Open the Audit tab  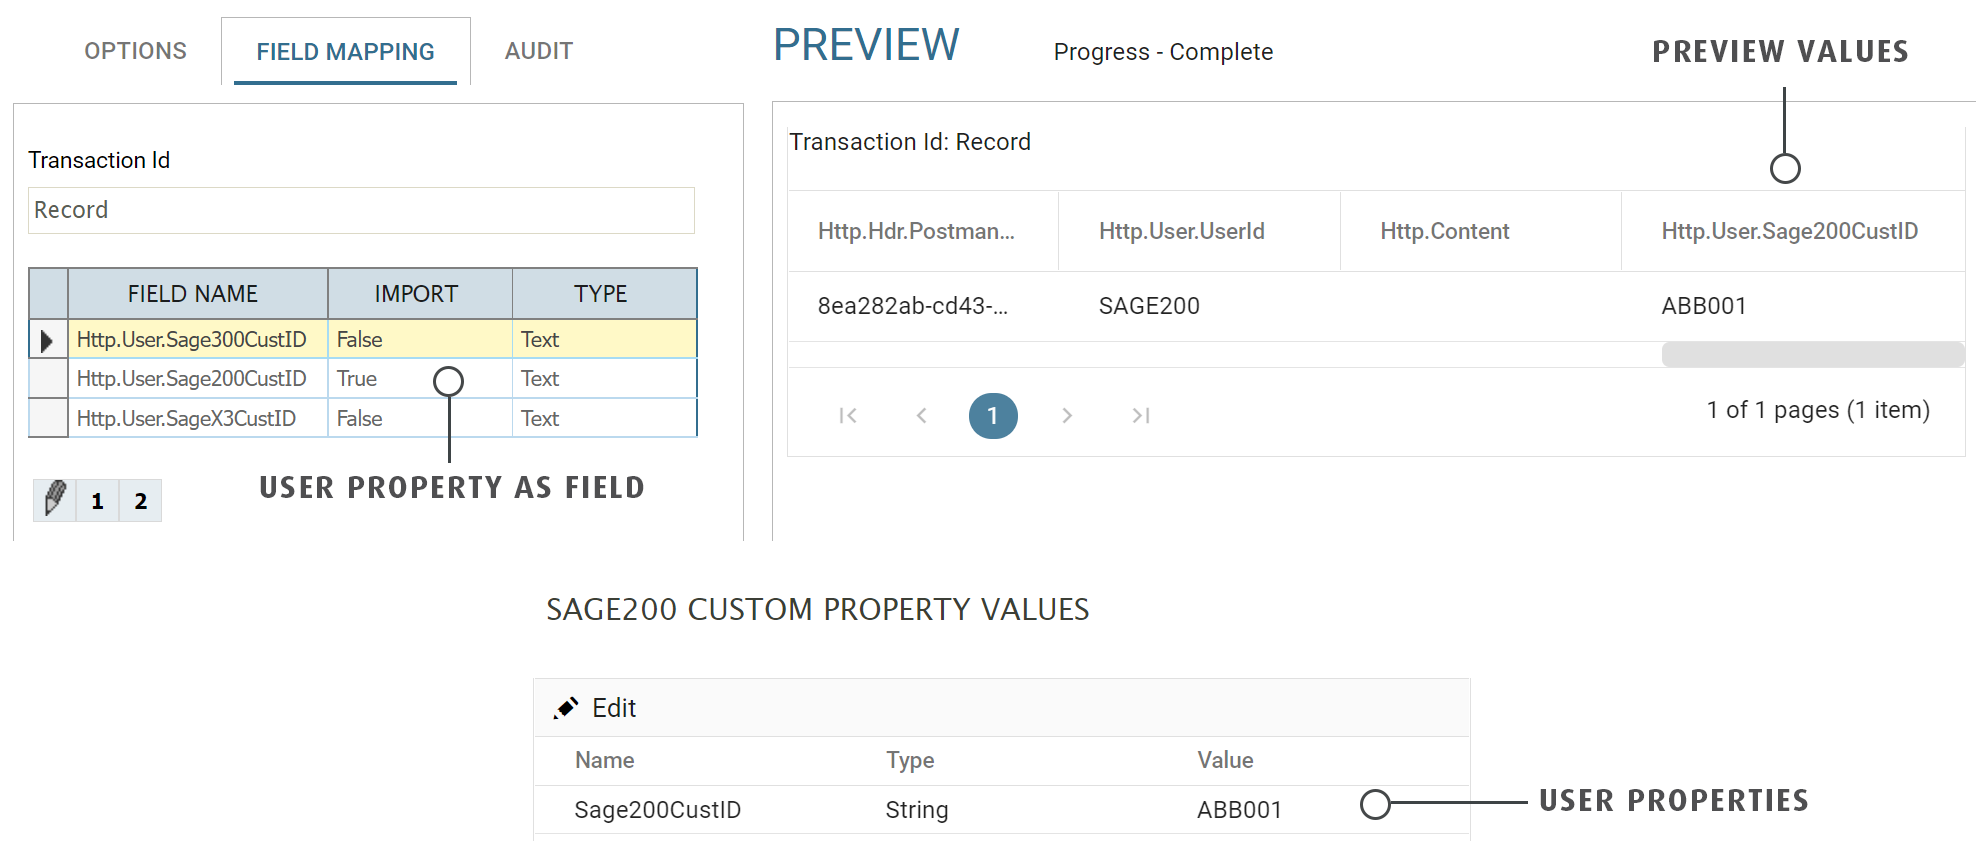(x=538, y=51)
